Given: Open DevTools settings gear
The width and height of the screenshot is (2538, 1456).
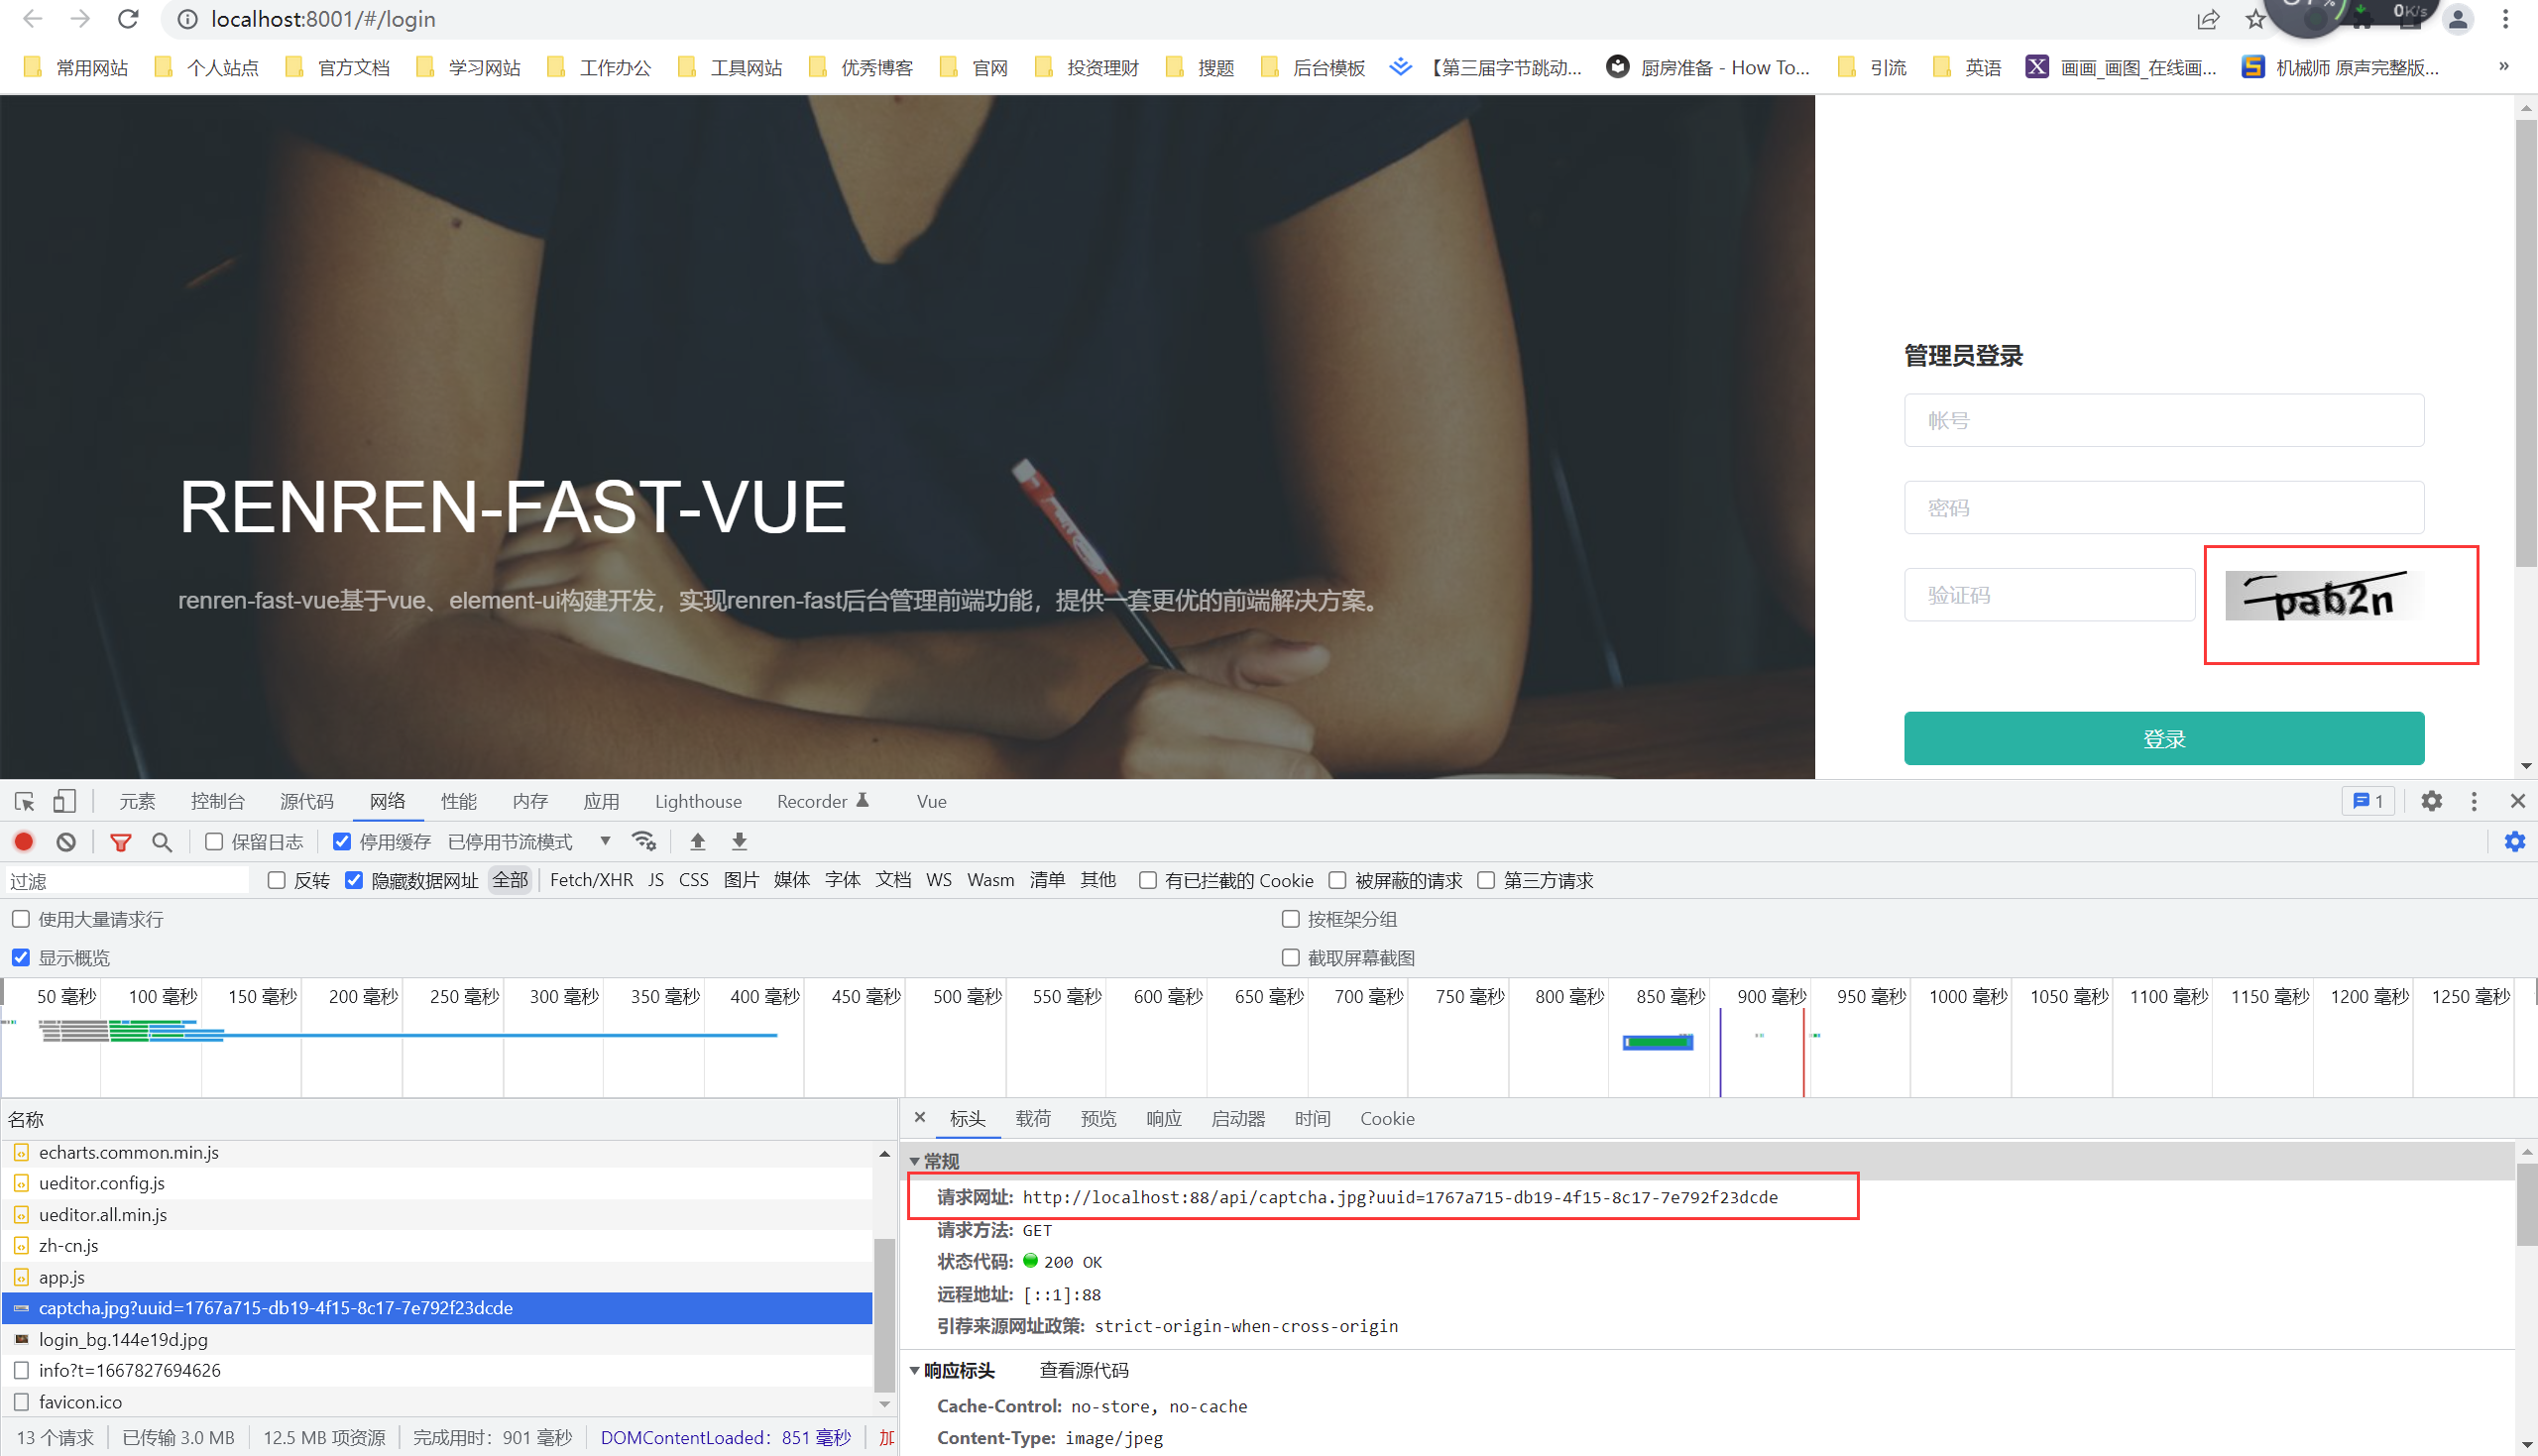Looking at the screenshot, I should [x=2431, y=801].
